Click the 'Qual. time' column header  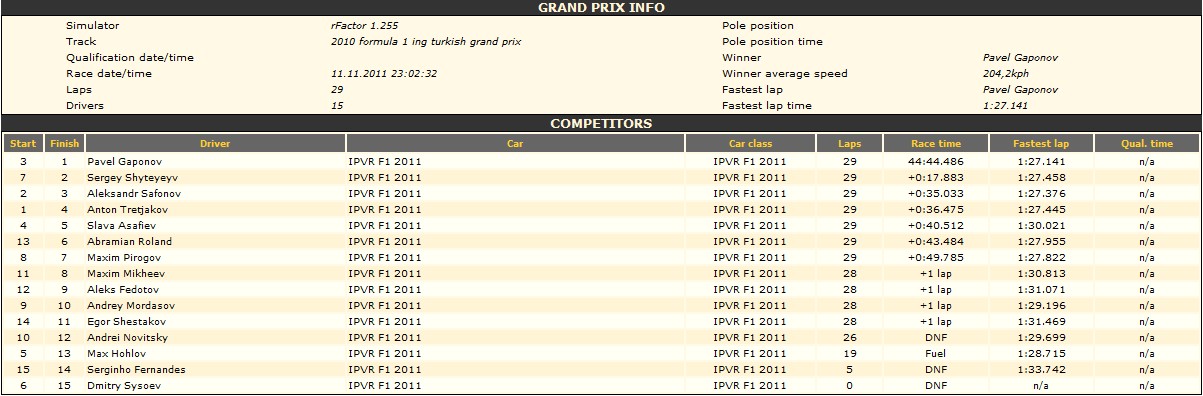point(1146,144)
